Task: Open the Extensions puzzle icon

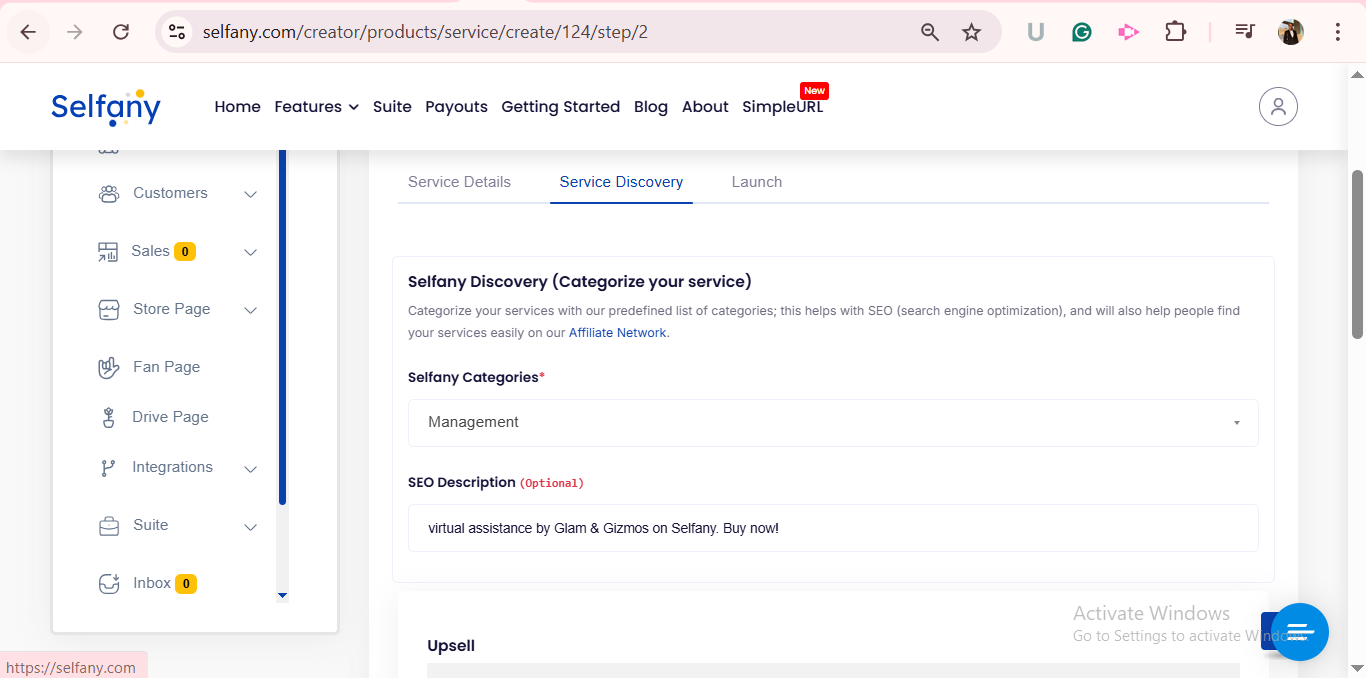Action: (x=1175, y=32)
